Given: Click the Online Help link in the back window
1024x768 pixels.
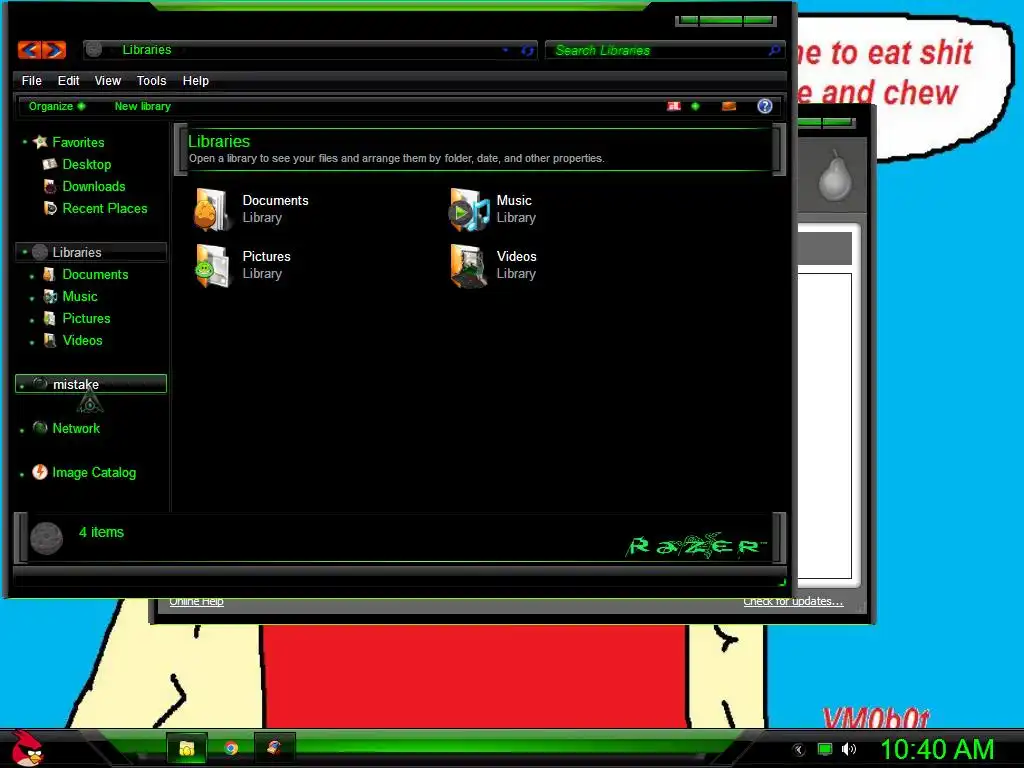Looking at the screenshot, I should tap(197, 601).
